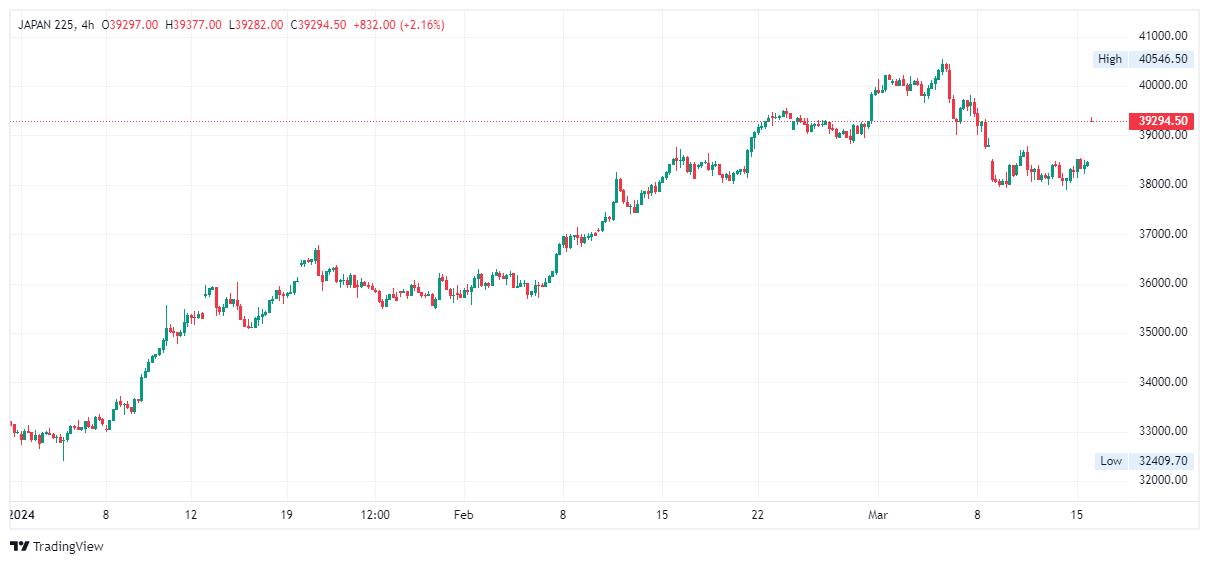This screenshot has height=564, width=1209.
Task: Click the high price value 40546.50
Action: (1163, 59)
